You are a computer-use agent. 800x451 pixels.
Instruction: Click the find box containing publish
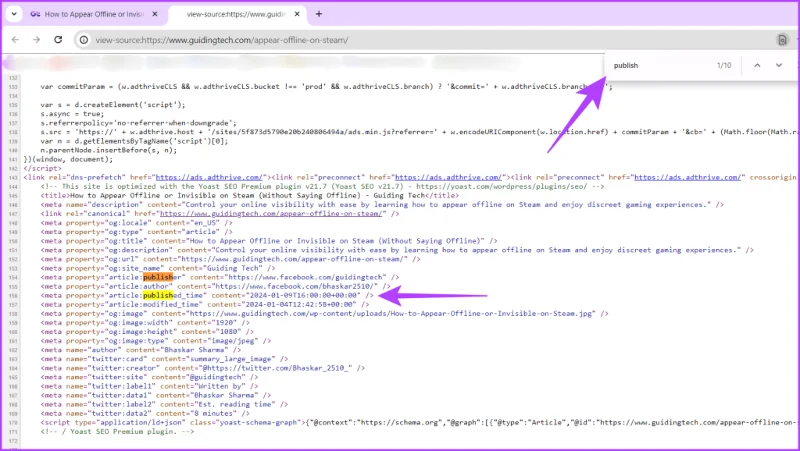(661, 65)
